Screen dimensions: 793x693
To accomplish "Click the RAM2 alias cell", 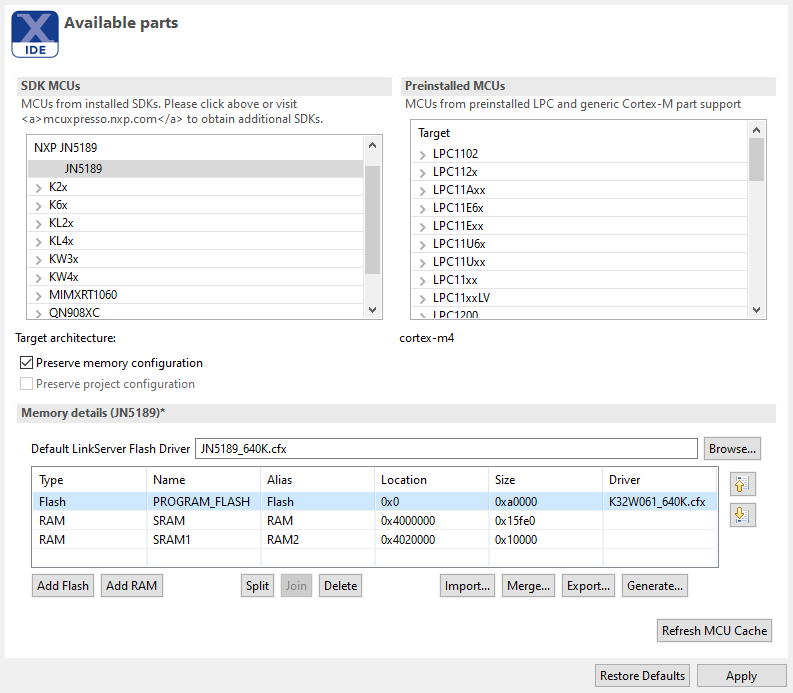I will click(x=318, y=540).
